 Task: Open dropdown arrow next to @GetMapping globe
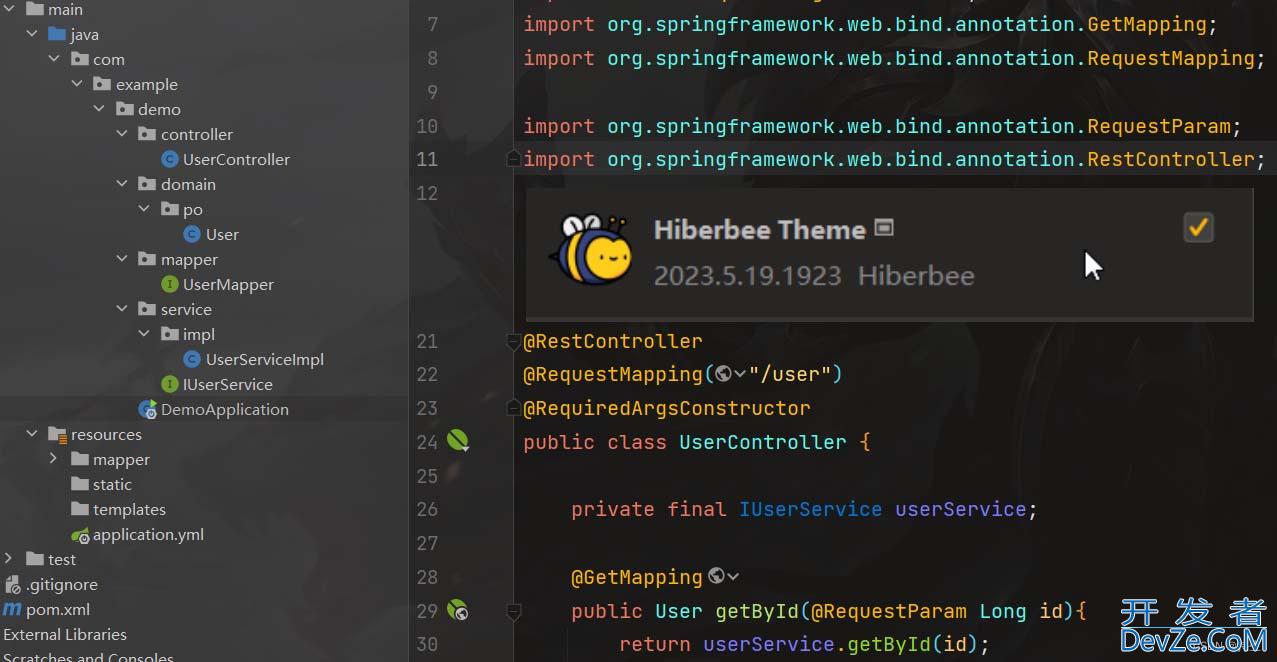tap(733, 576)
